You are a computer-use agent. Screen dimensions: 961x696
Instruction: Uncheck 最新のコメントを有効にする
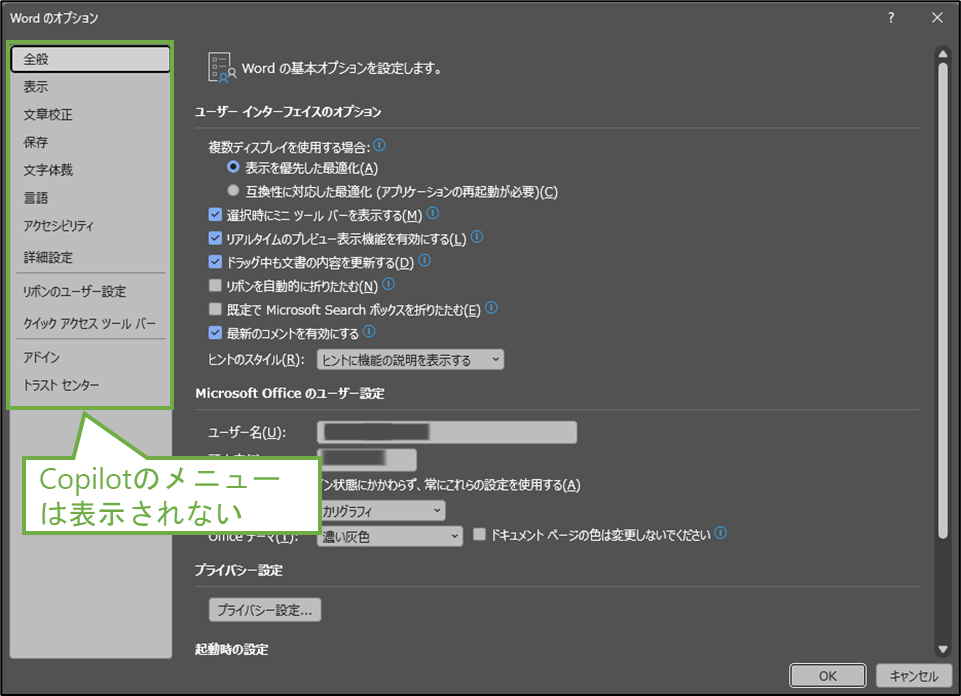click(x=215, y=333)
